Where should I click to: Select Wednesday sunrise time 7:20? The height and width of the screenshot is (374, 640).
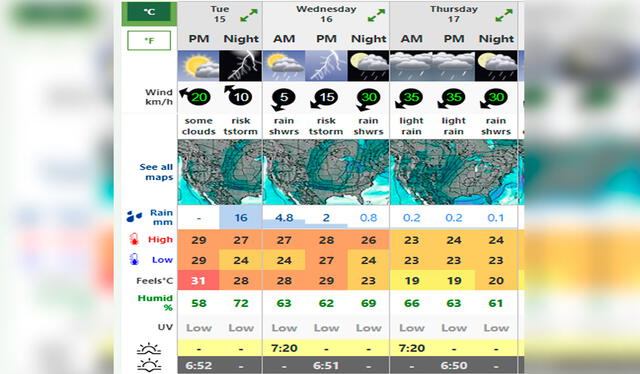coord(284,348)
